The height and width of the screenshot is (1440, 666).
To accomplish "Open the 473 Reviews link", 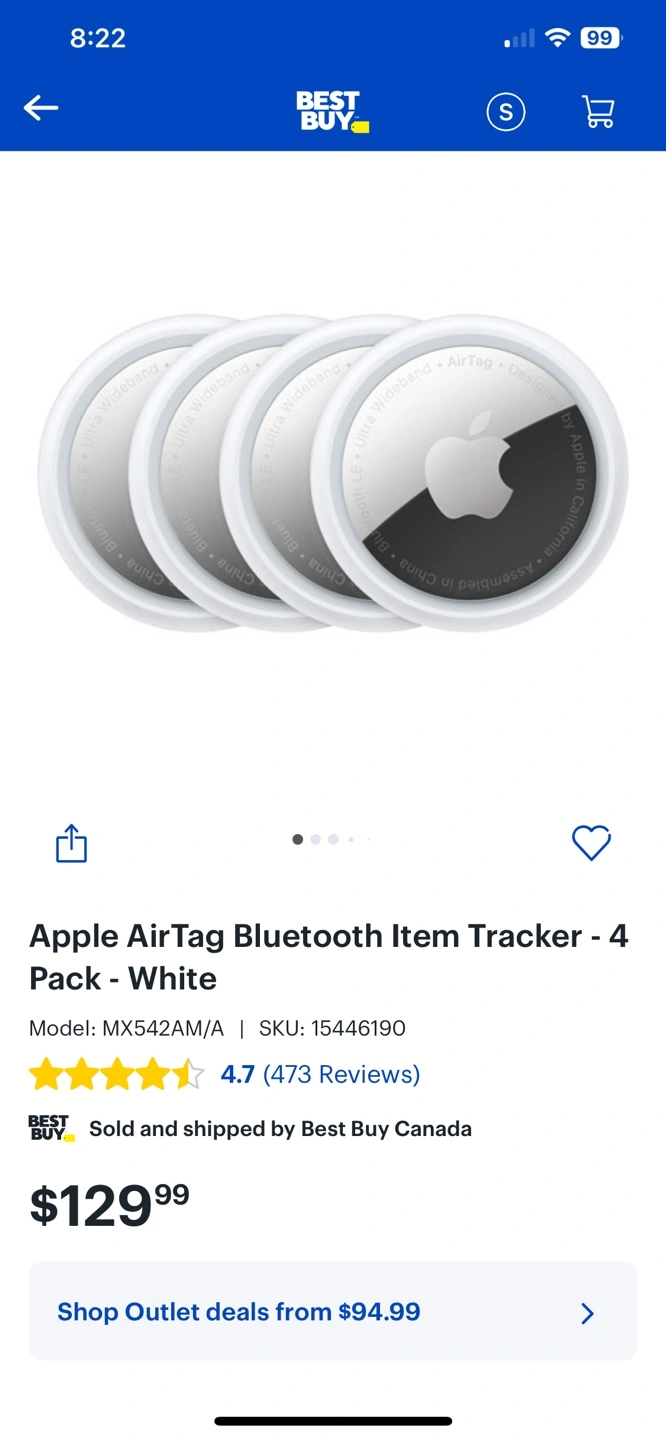I will tap(341, 1075).
